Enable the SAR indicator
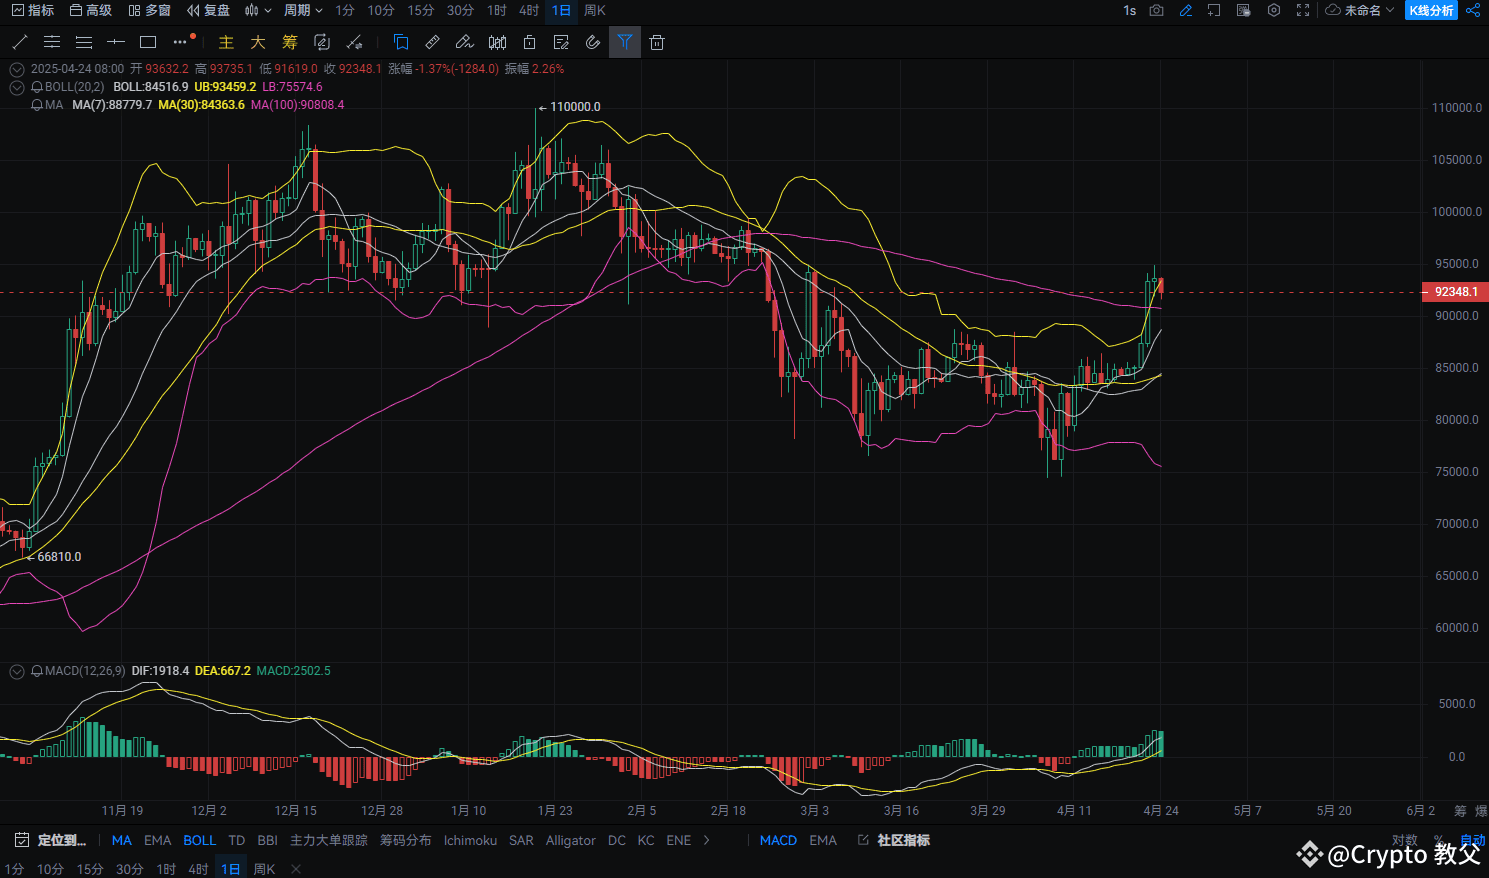 point(521,840)
